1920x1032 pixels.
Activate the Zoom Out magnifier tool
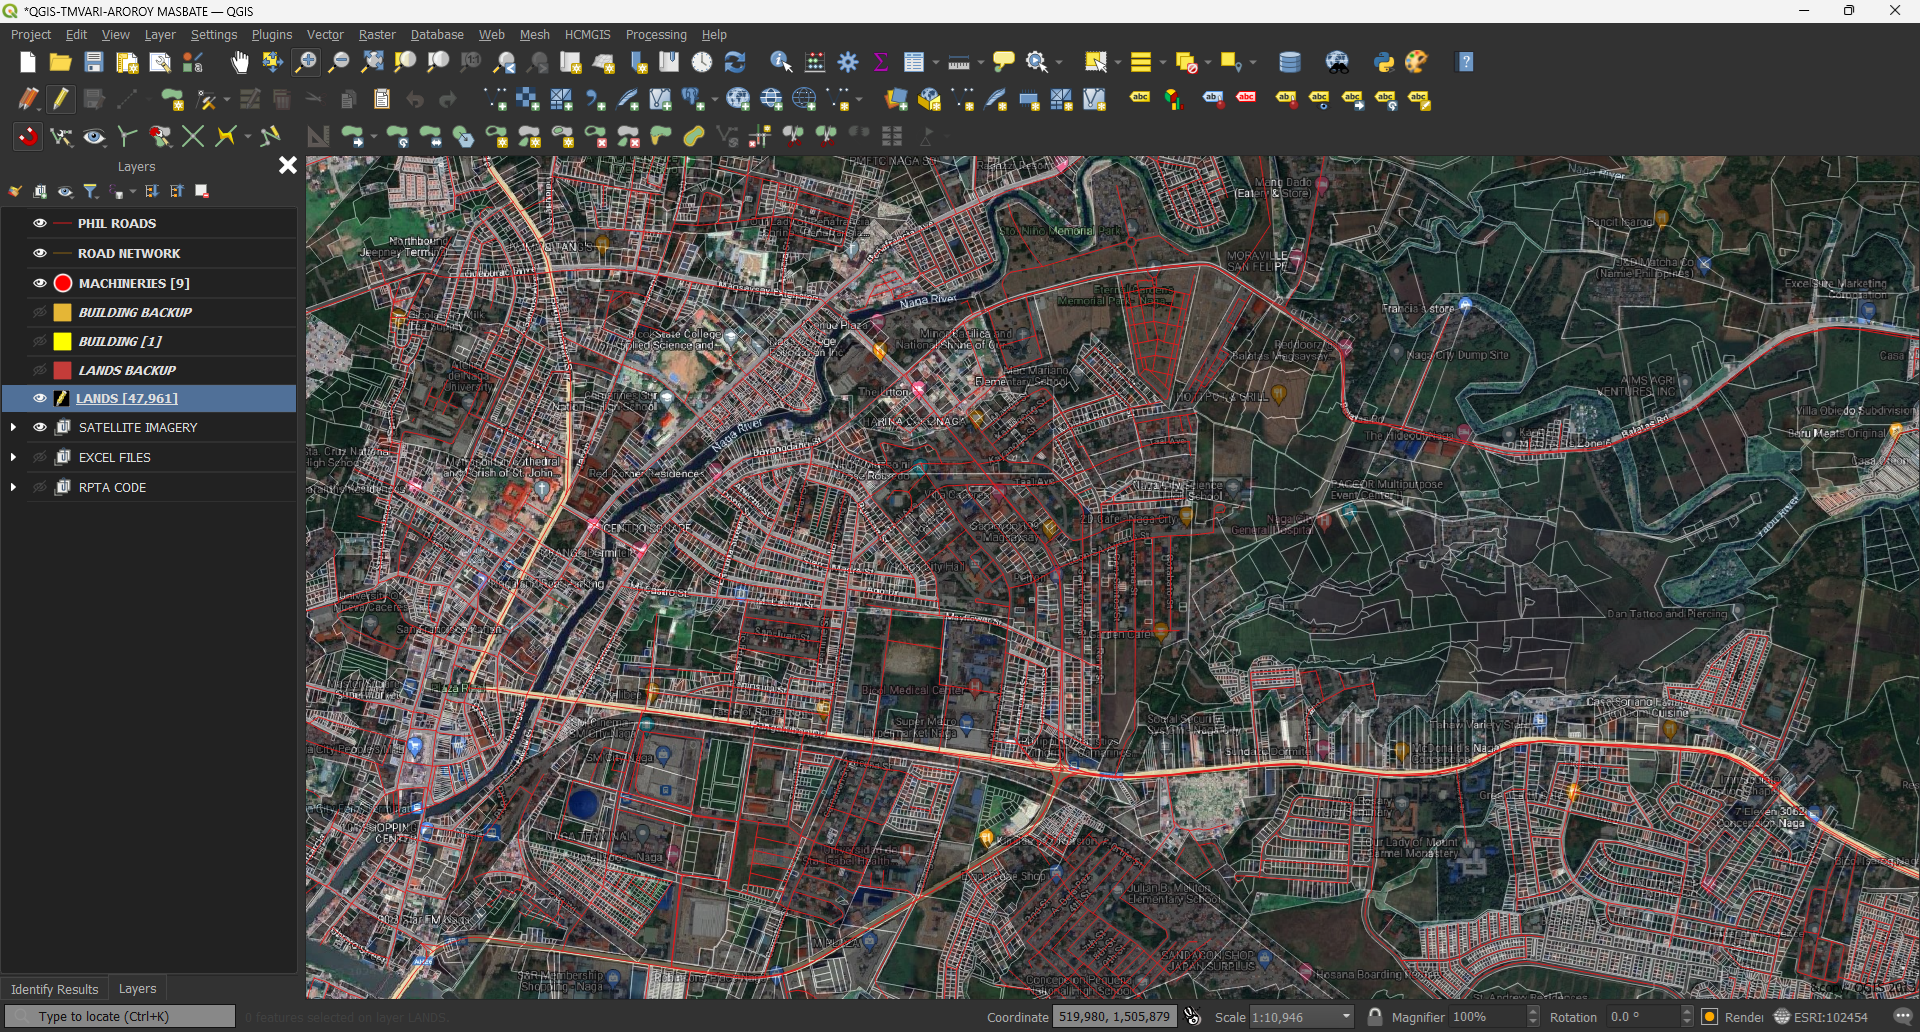click(339, 62)
